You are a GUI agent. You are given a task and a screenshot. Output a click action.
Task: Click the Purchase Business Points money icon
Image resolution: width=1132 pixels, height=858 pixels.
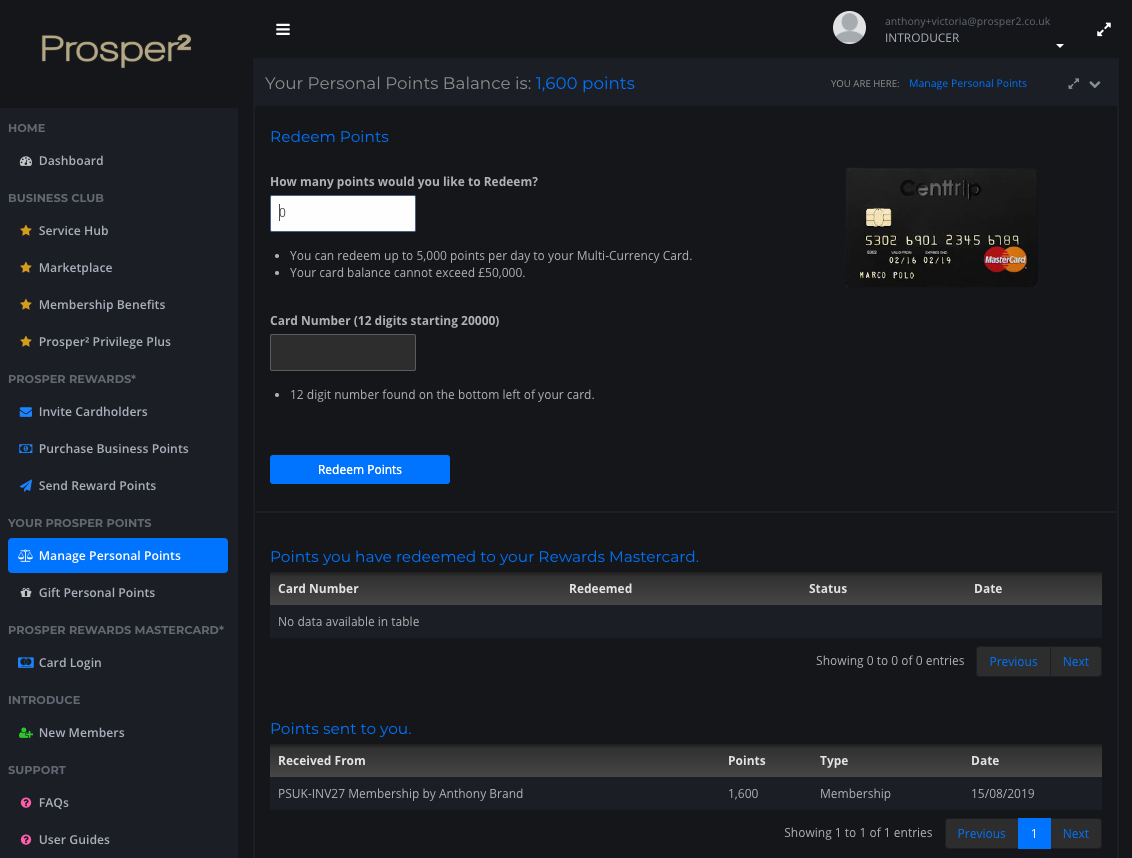[26, 448]
